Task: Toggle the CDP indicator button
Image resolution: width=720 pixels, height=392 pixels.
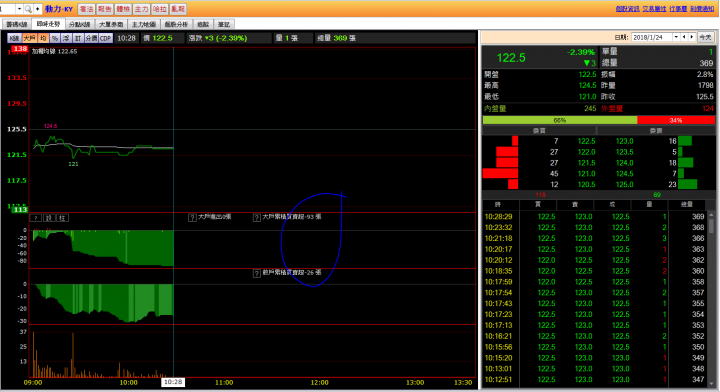Action: 106,38
